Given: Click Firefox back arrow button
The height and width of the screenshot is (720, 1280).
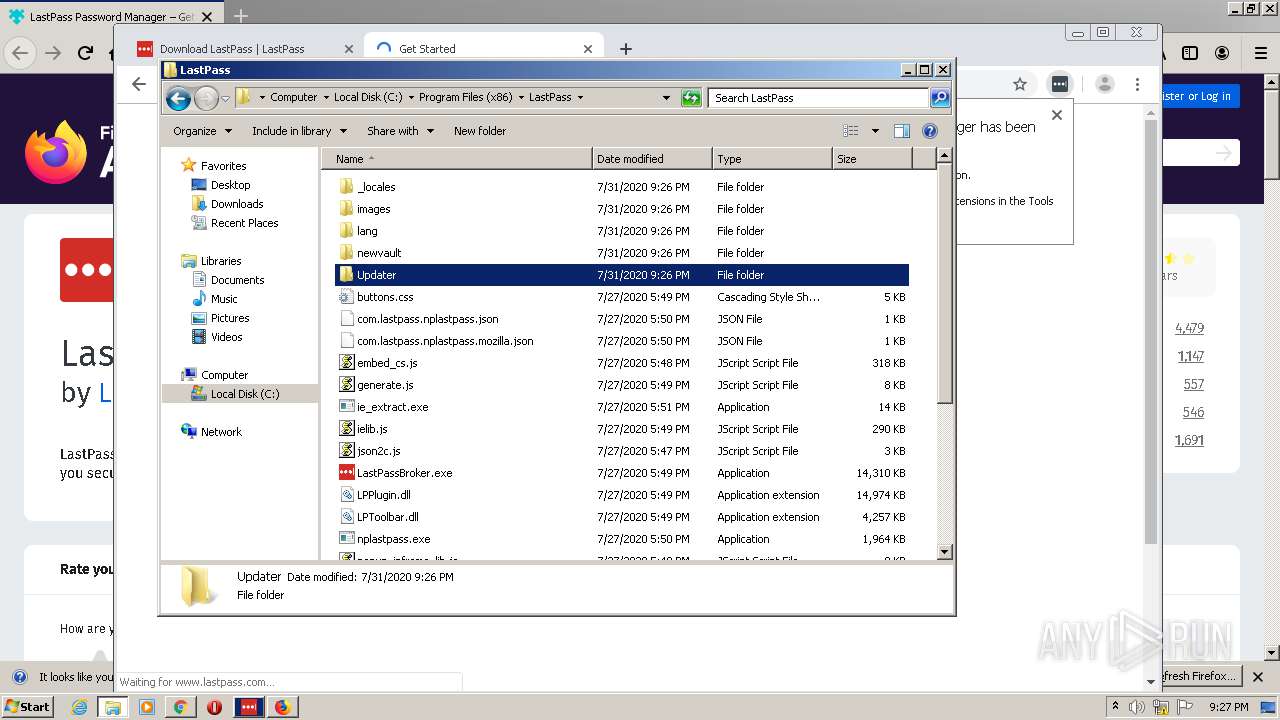Looking at the screenshot, I should [20, 53].
